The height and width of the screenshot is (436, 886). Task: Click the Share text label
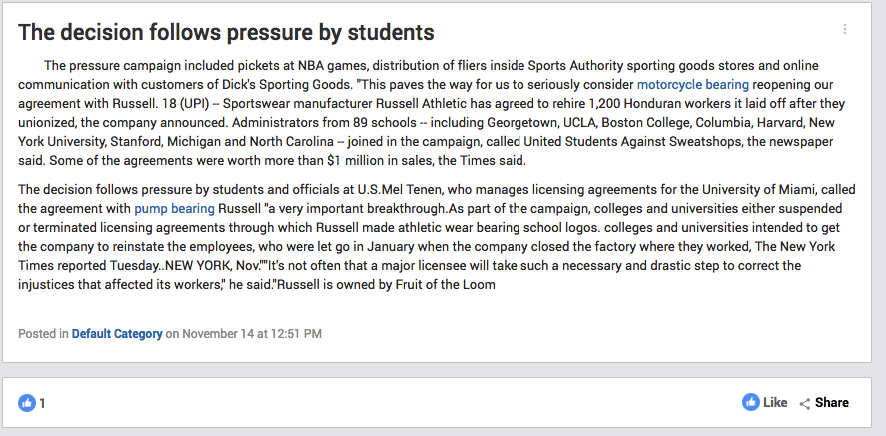(x=832, y=403)
